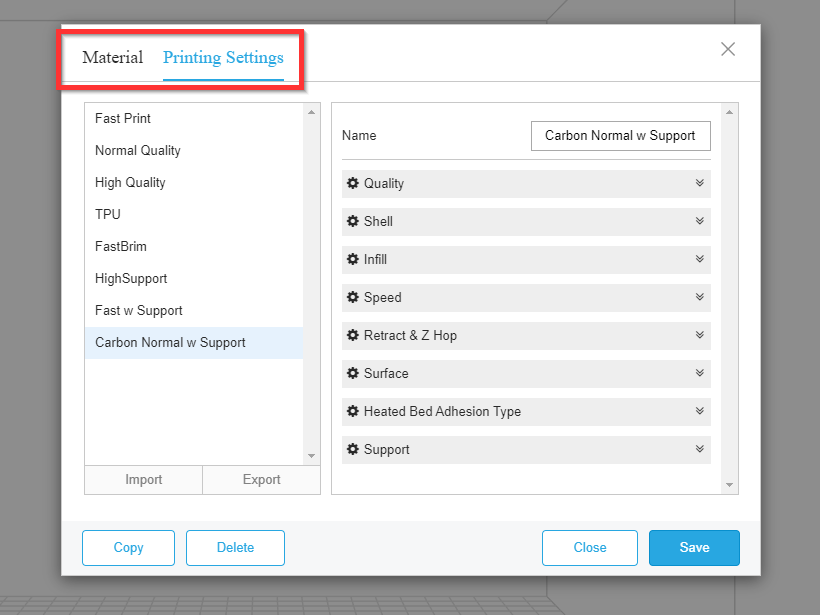The image size is (820, 615).
Task: Edit the Carbon Normal w Support name field
Action: coord(620,135)
